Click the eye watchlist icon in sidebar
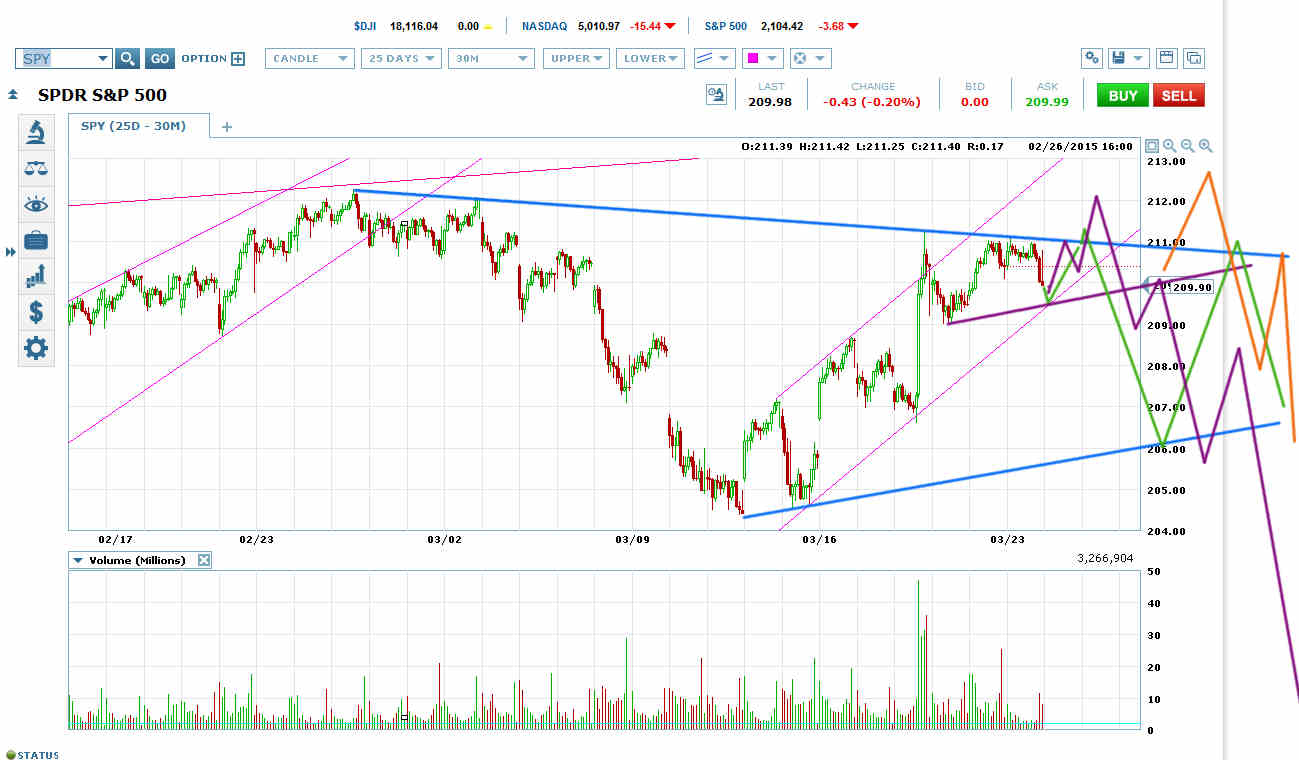This screenshot has height=760, width=1299. (x=36, y=204)
